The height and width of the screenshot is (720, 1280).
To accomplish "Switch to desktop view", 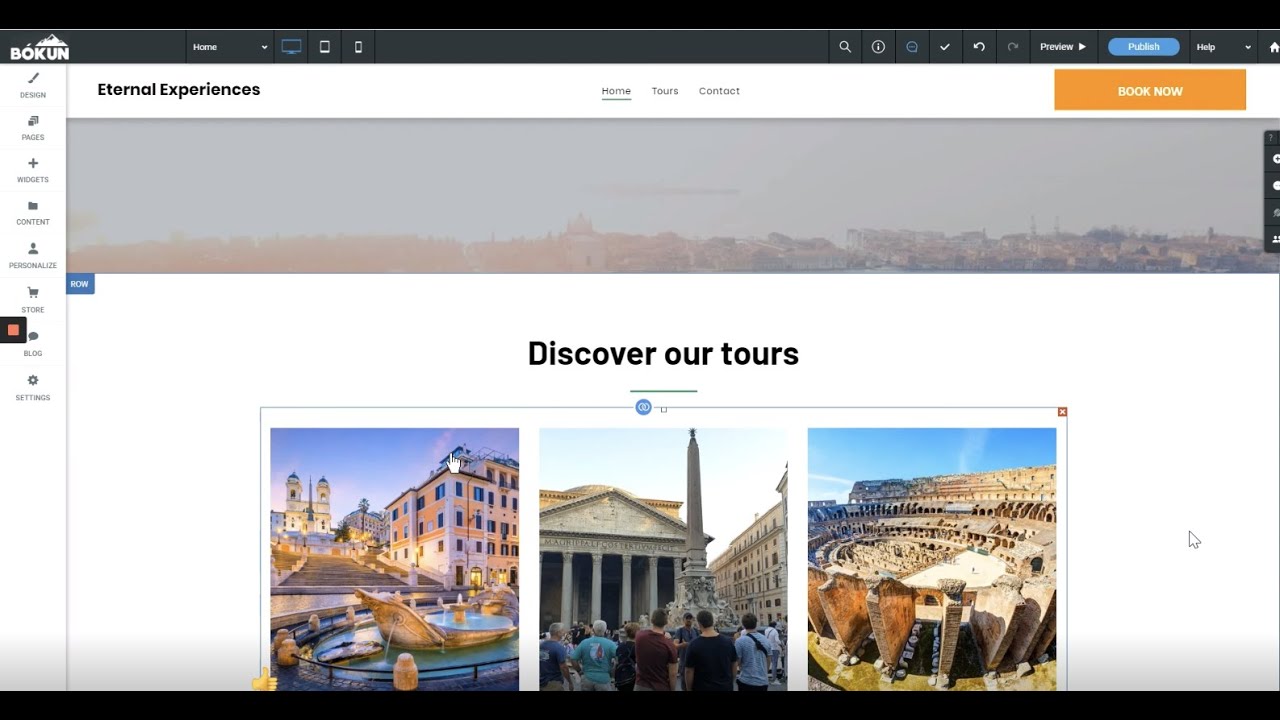I will click(x=291, y=47).
